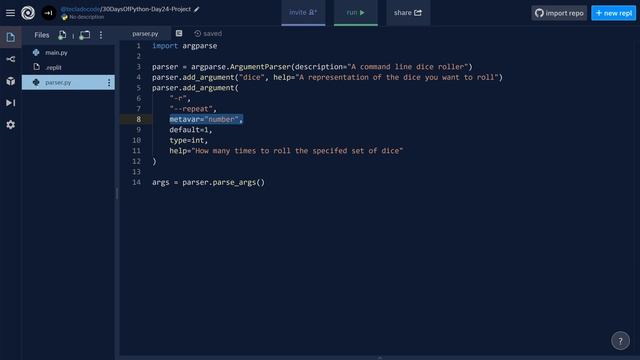Click 'args = parser.parse_args()' line

pos(208,182)
